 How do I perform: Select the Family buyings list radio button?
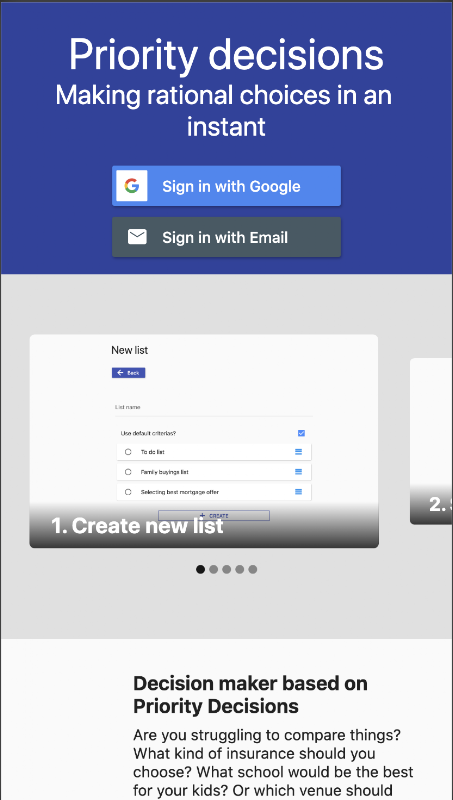point(128,472)
